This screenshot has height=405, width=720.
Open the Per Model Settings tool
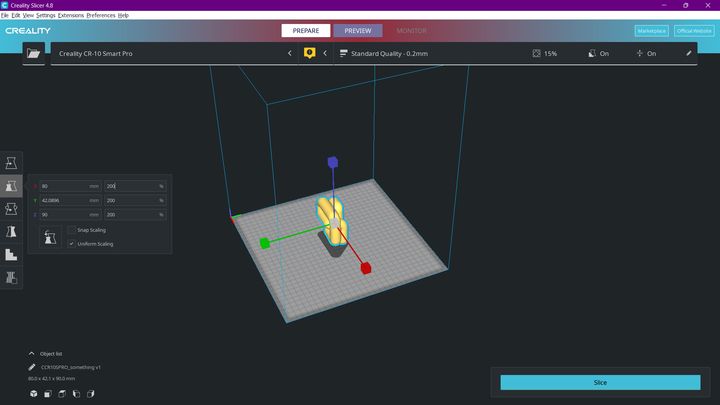11,254
